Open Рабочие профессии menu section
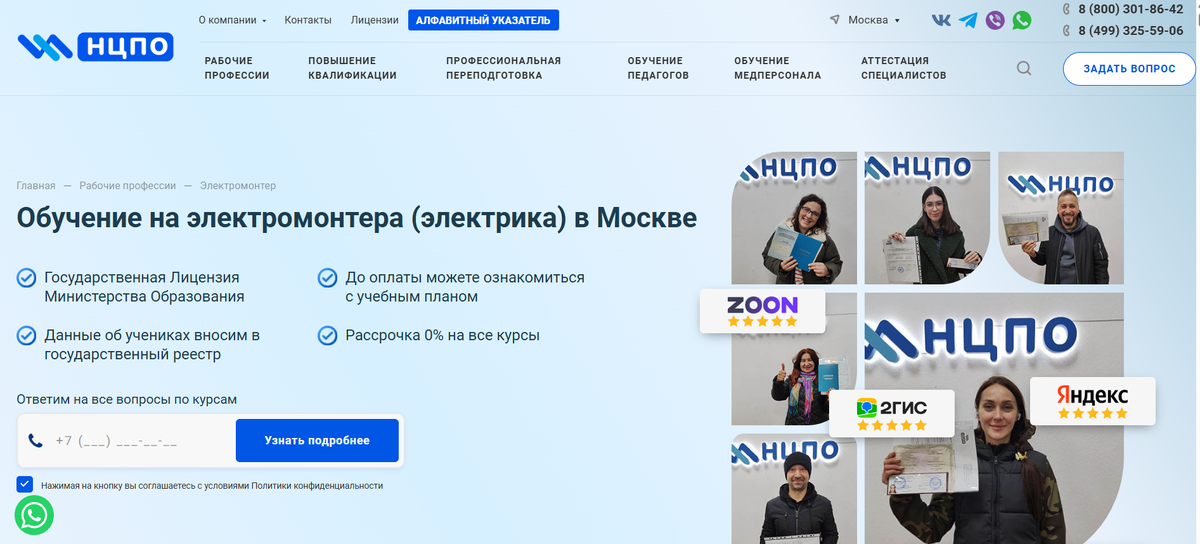 tap(237, 68)
